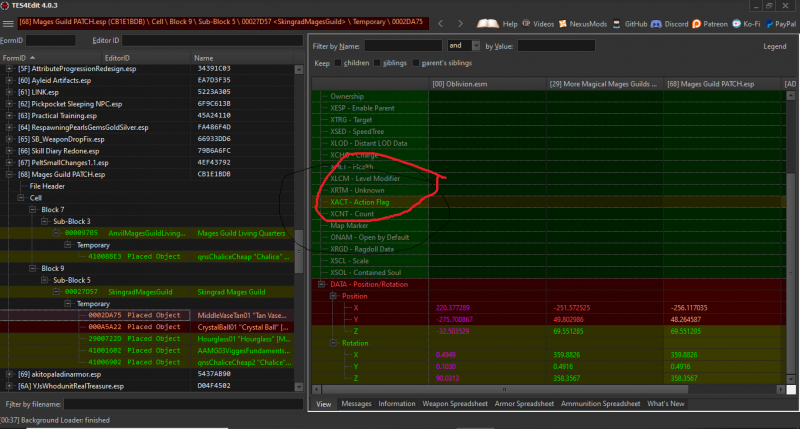Focus the Editor ID input field
The height and width of the screenshot is (429, 800).
click(212, 40)
